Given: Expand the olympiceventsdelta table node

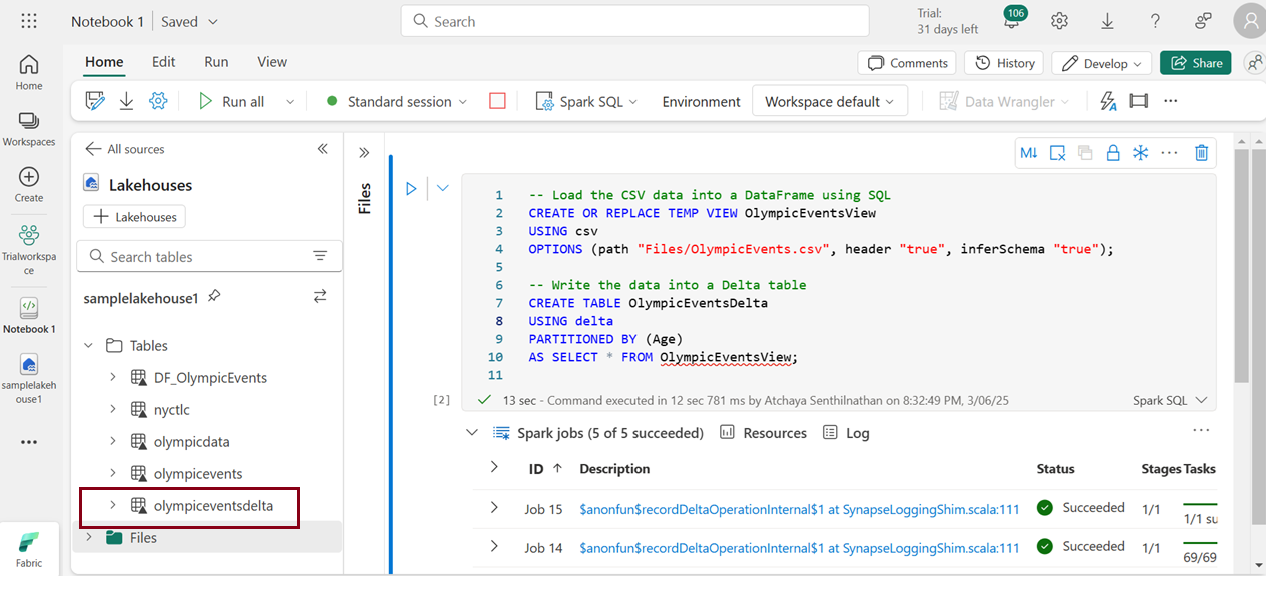Looking at the screenshot, I should click(113, 506).
